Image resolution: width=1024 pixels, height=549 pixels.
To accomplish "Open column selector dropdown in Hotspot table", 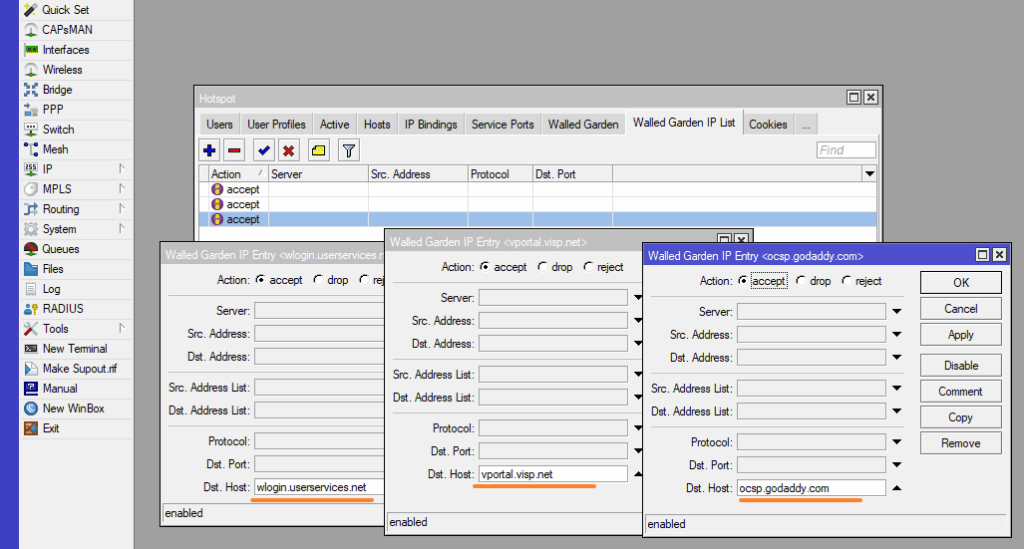I will pos(869,174).
